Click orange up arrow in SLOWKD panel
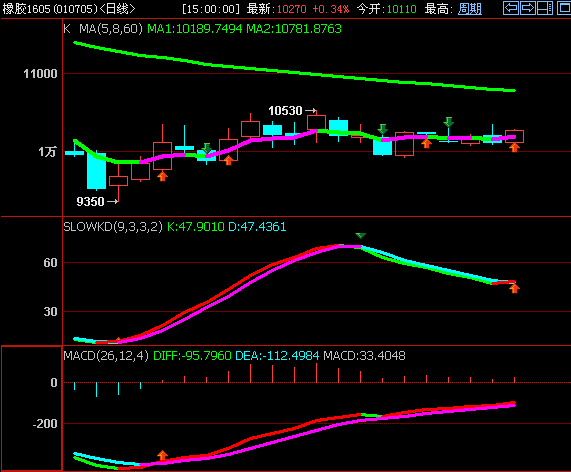The image size is (571, 472). tap(514, 288)
